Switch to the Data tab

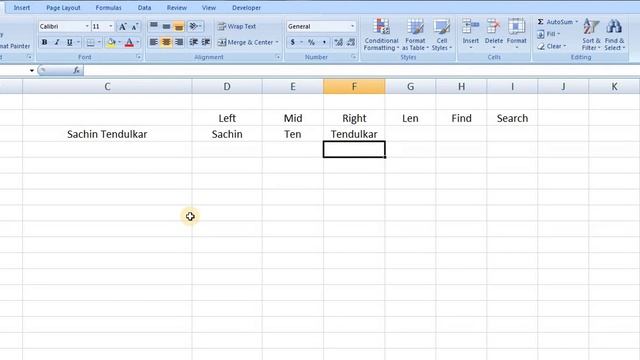(144, 8)
